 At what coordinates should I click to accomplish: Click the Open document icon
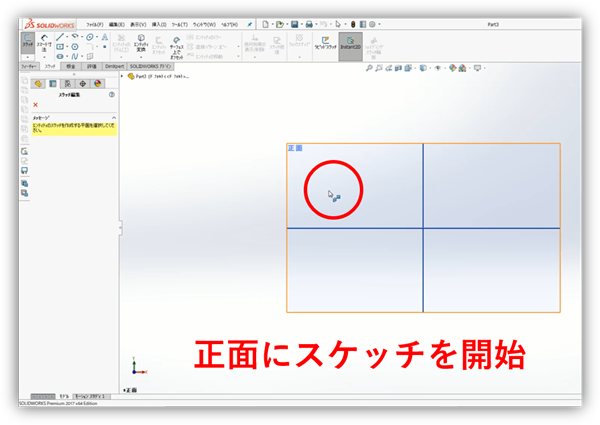tap(280, 24)
